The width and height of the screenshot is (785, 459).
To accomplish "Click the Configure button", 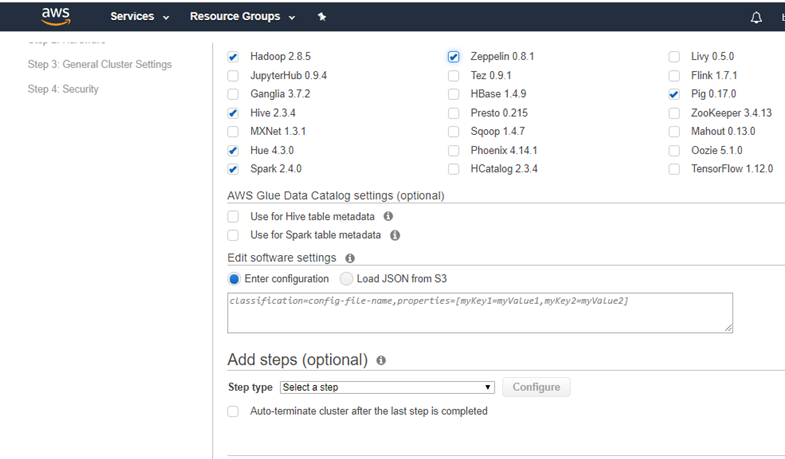I will [x=536, y=387].
